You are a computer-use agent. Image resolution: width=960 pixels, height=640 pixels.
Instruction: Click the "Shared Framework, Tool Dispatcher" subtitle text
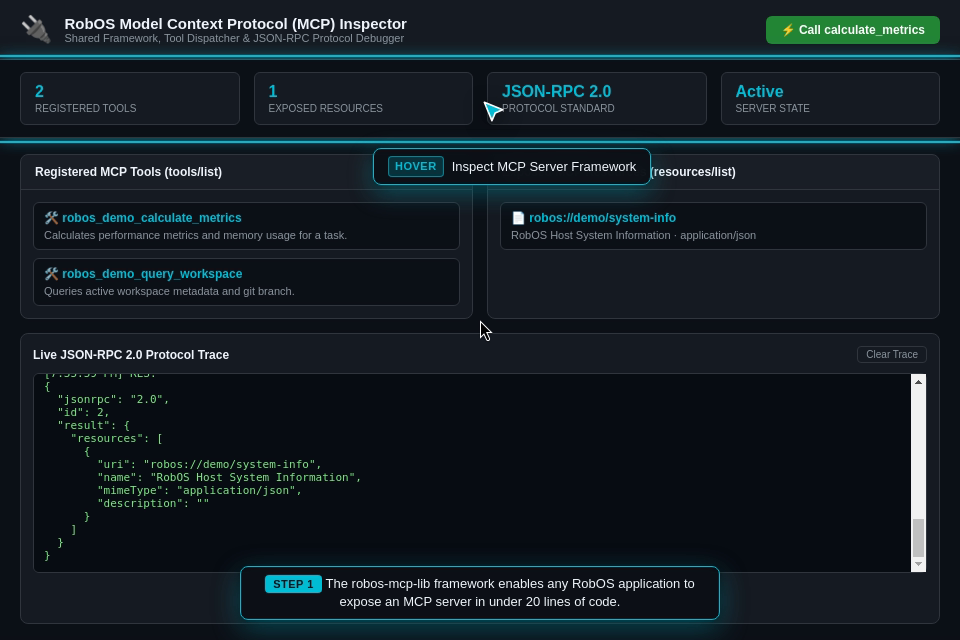[x=234, y=39]
